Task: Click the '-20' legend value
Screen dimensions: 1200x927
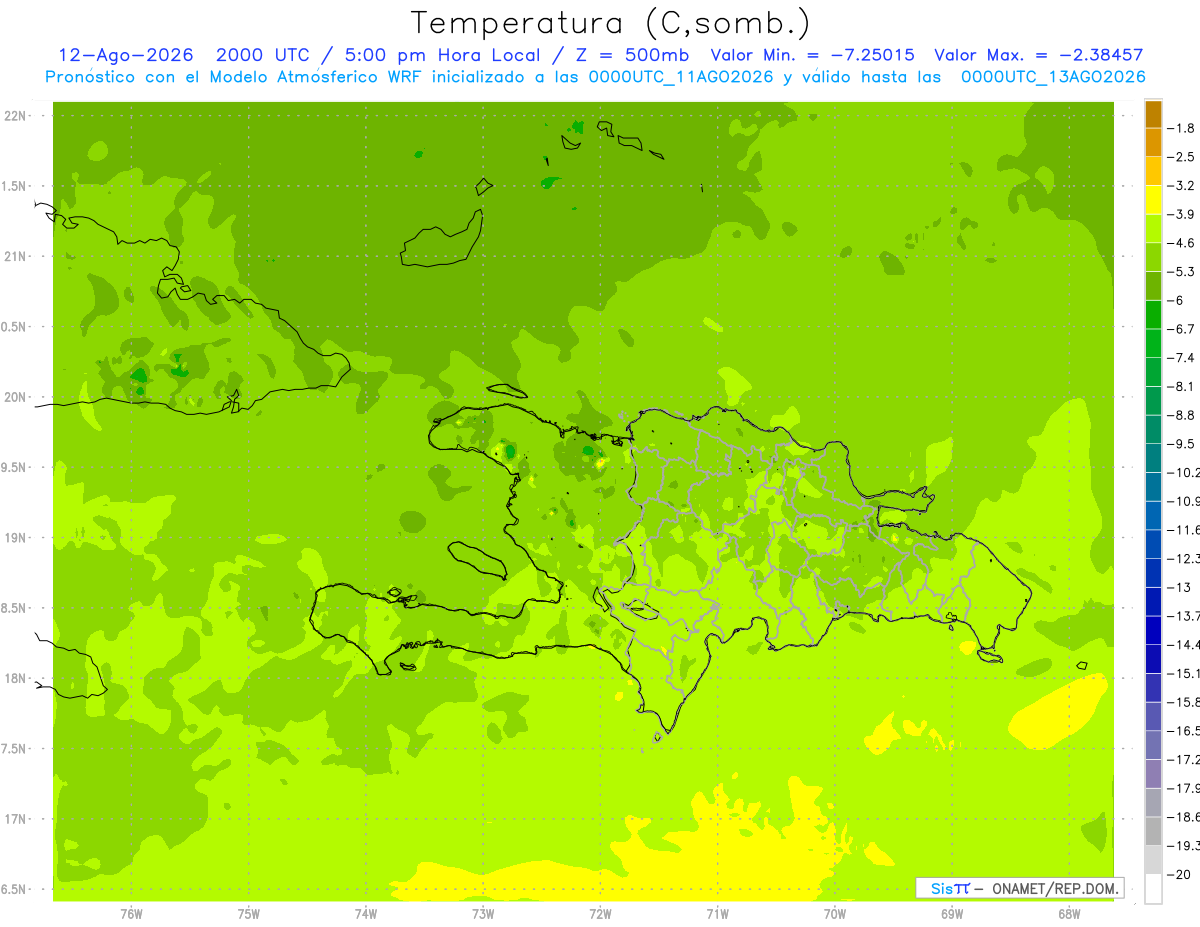Action: coord(1179,874)
